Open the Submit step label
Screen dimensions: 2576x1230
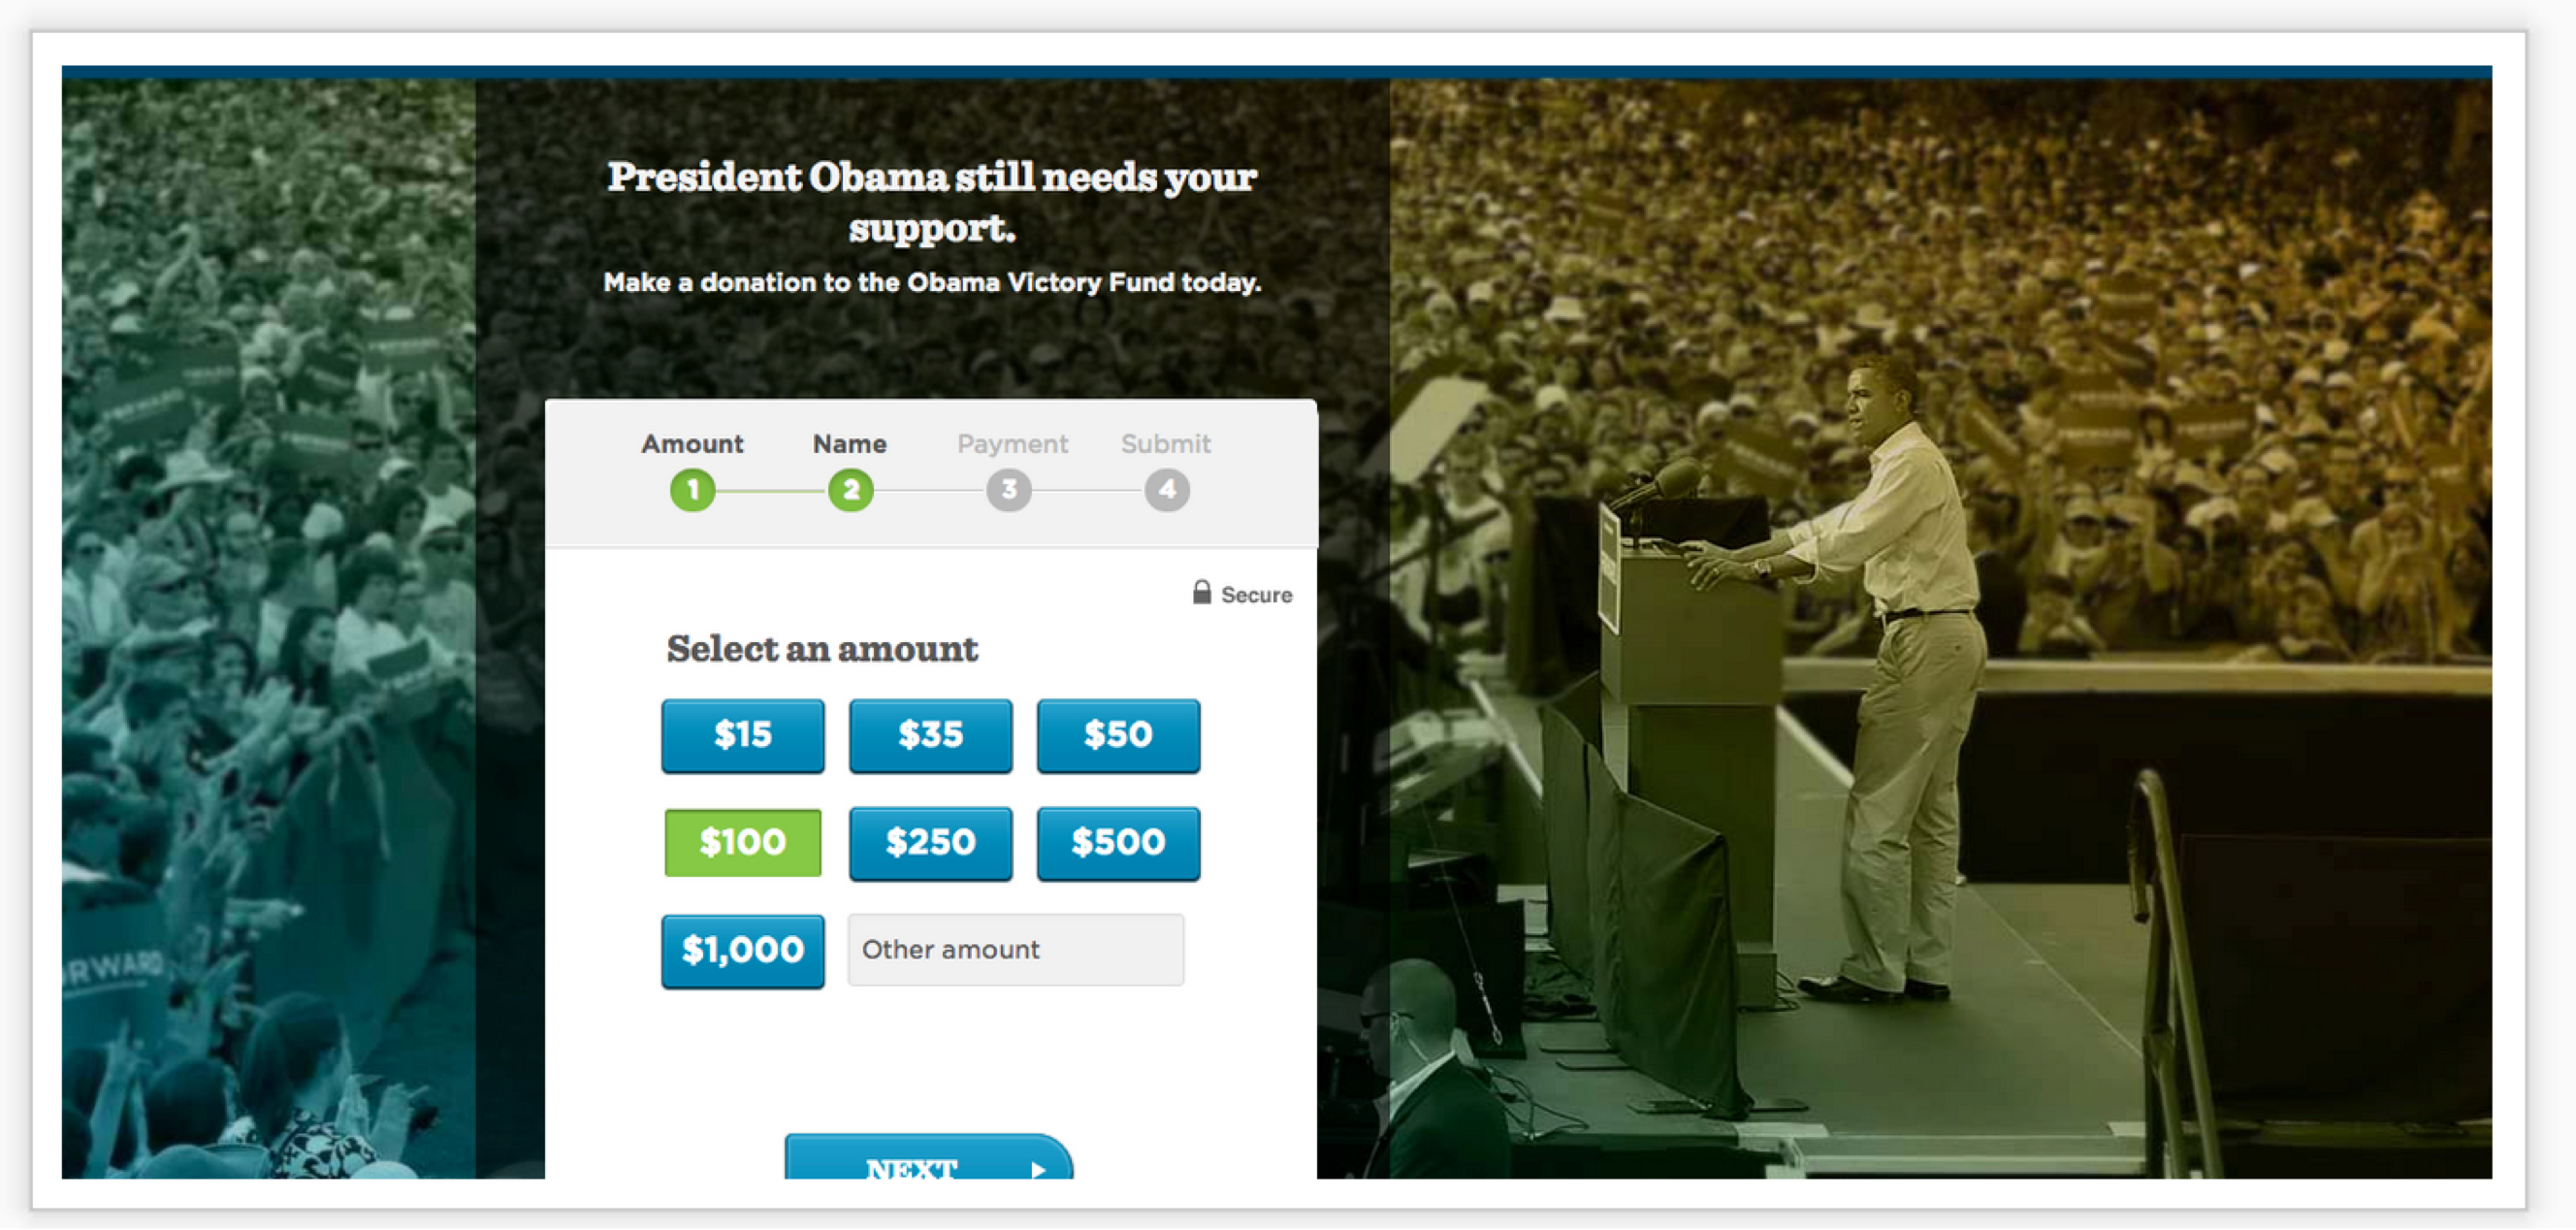pos(1166,444)
